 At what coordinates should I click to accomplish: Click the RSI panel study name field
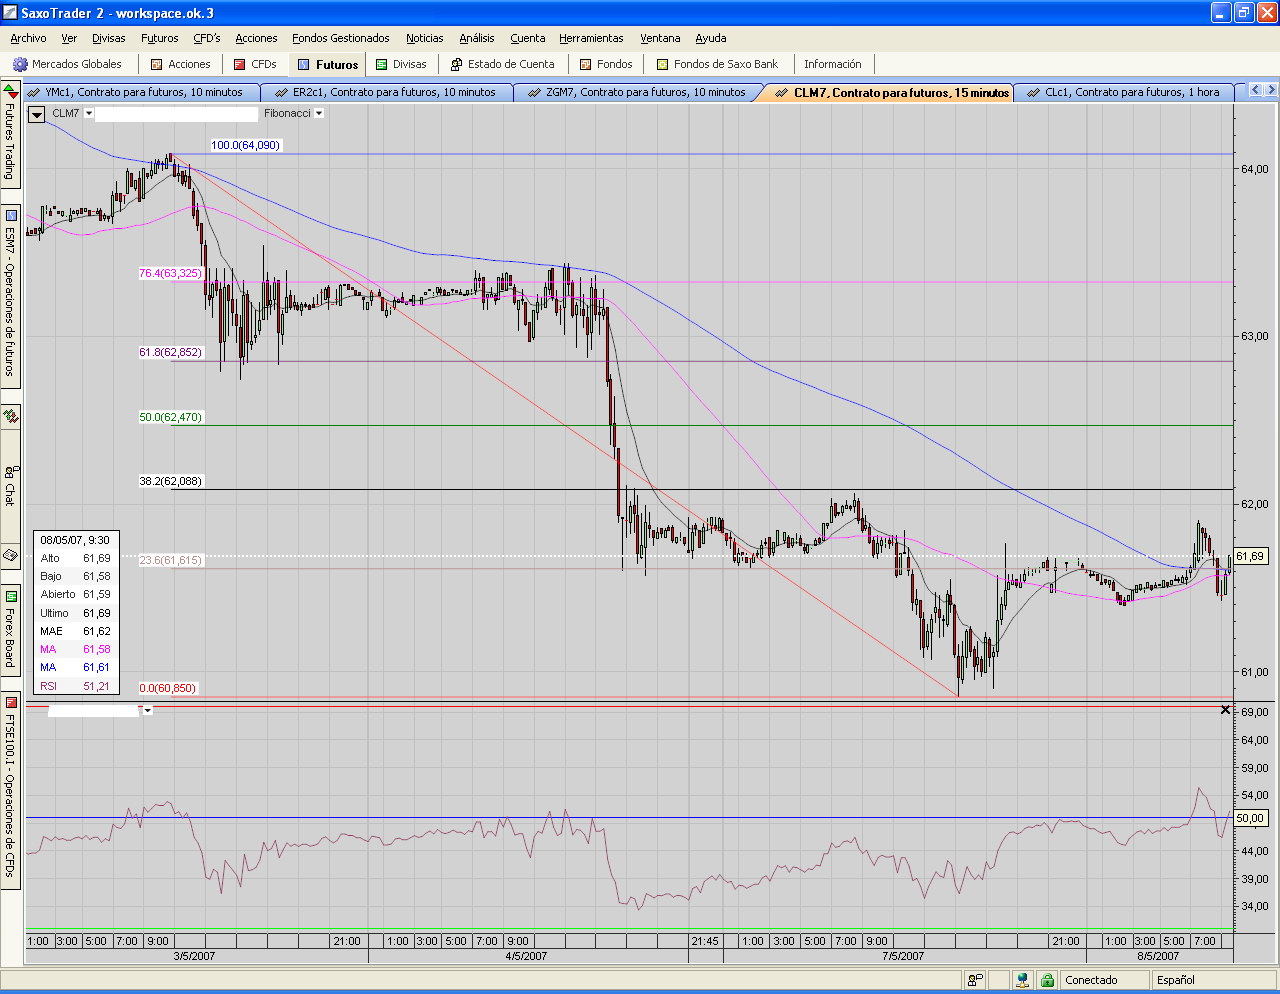(x=94, y=710)
